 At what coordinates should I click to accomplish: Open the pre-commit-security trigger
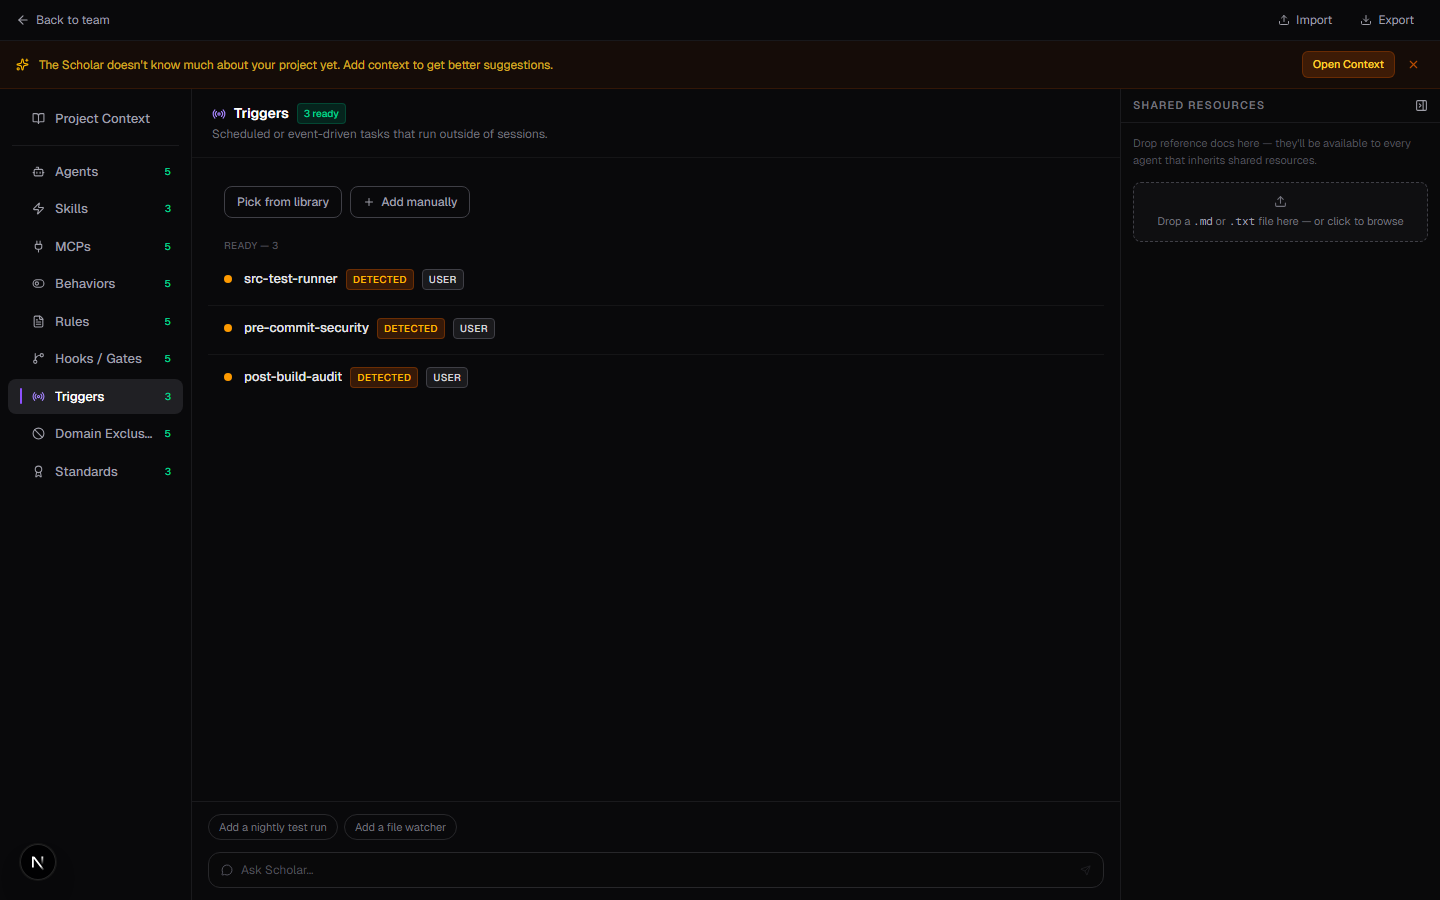656,329
